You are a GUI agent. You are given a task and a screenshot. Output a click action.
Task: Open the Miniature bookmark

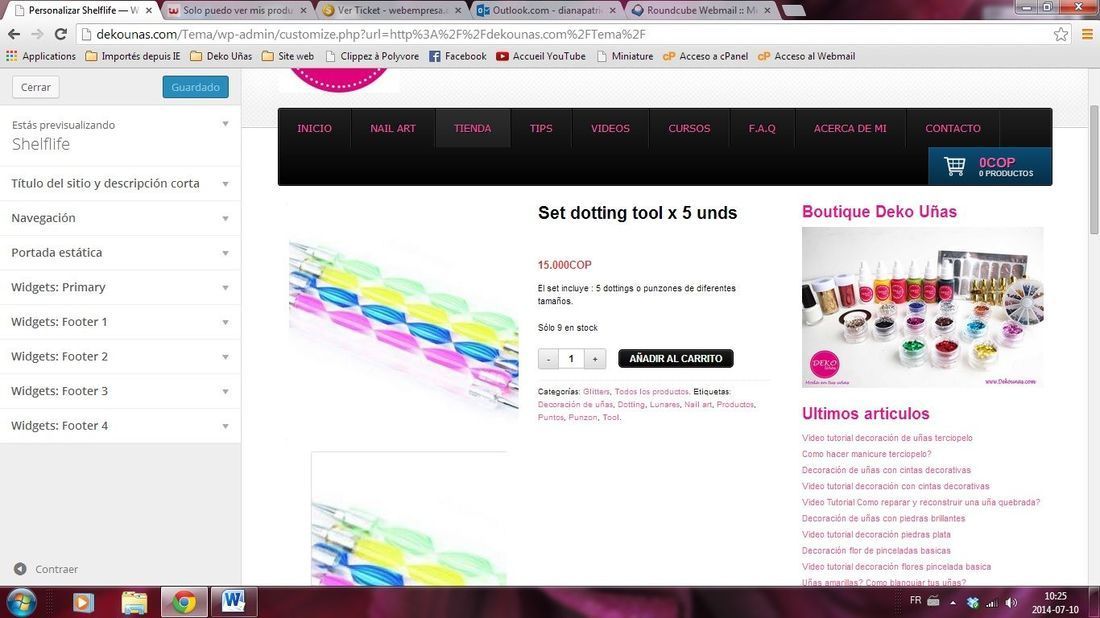click(x=624, y=56)
